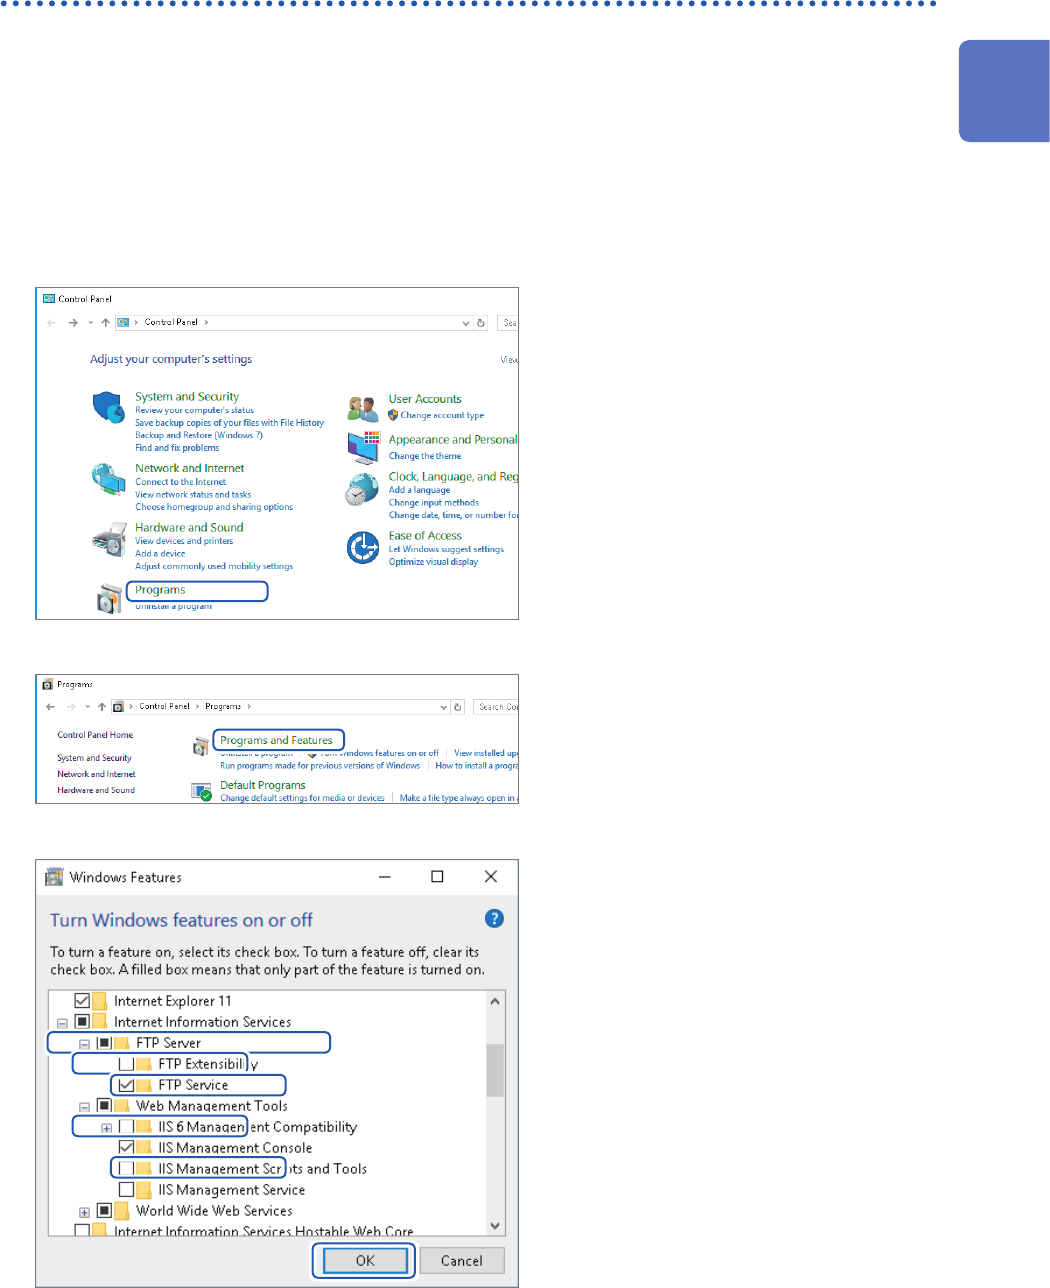The width and height of the screenshot is (1050, 1288).
Task: Collapse the Internet Information Services node
Action: (x=62, y=1023)
